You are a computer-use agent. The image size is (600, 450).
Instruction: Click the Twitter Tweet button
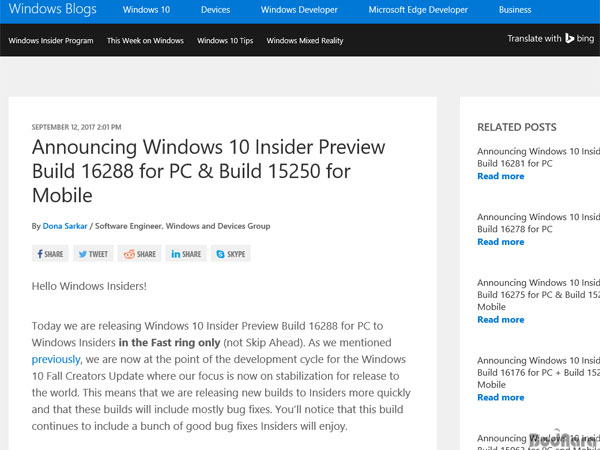pos(93,254)
